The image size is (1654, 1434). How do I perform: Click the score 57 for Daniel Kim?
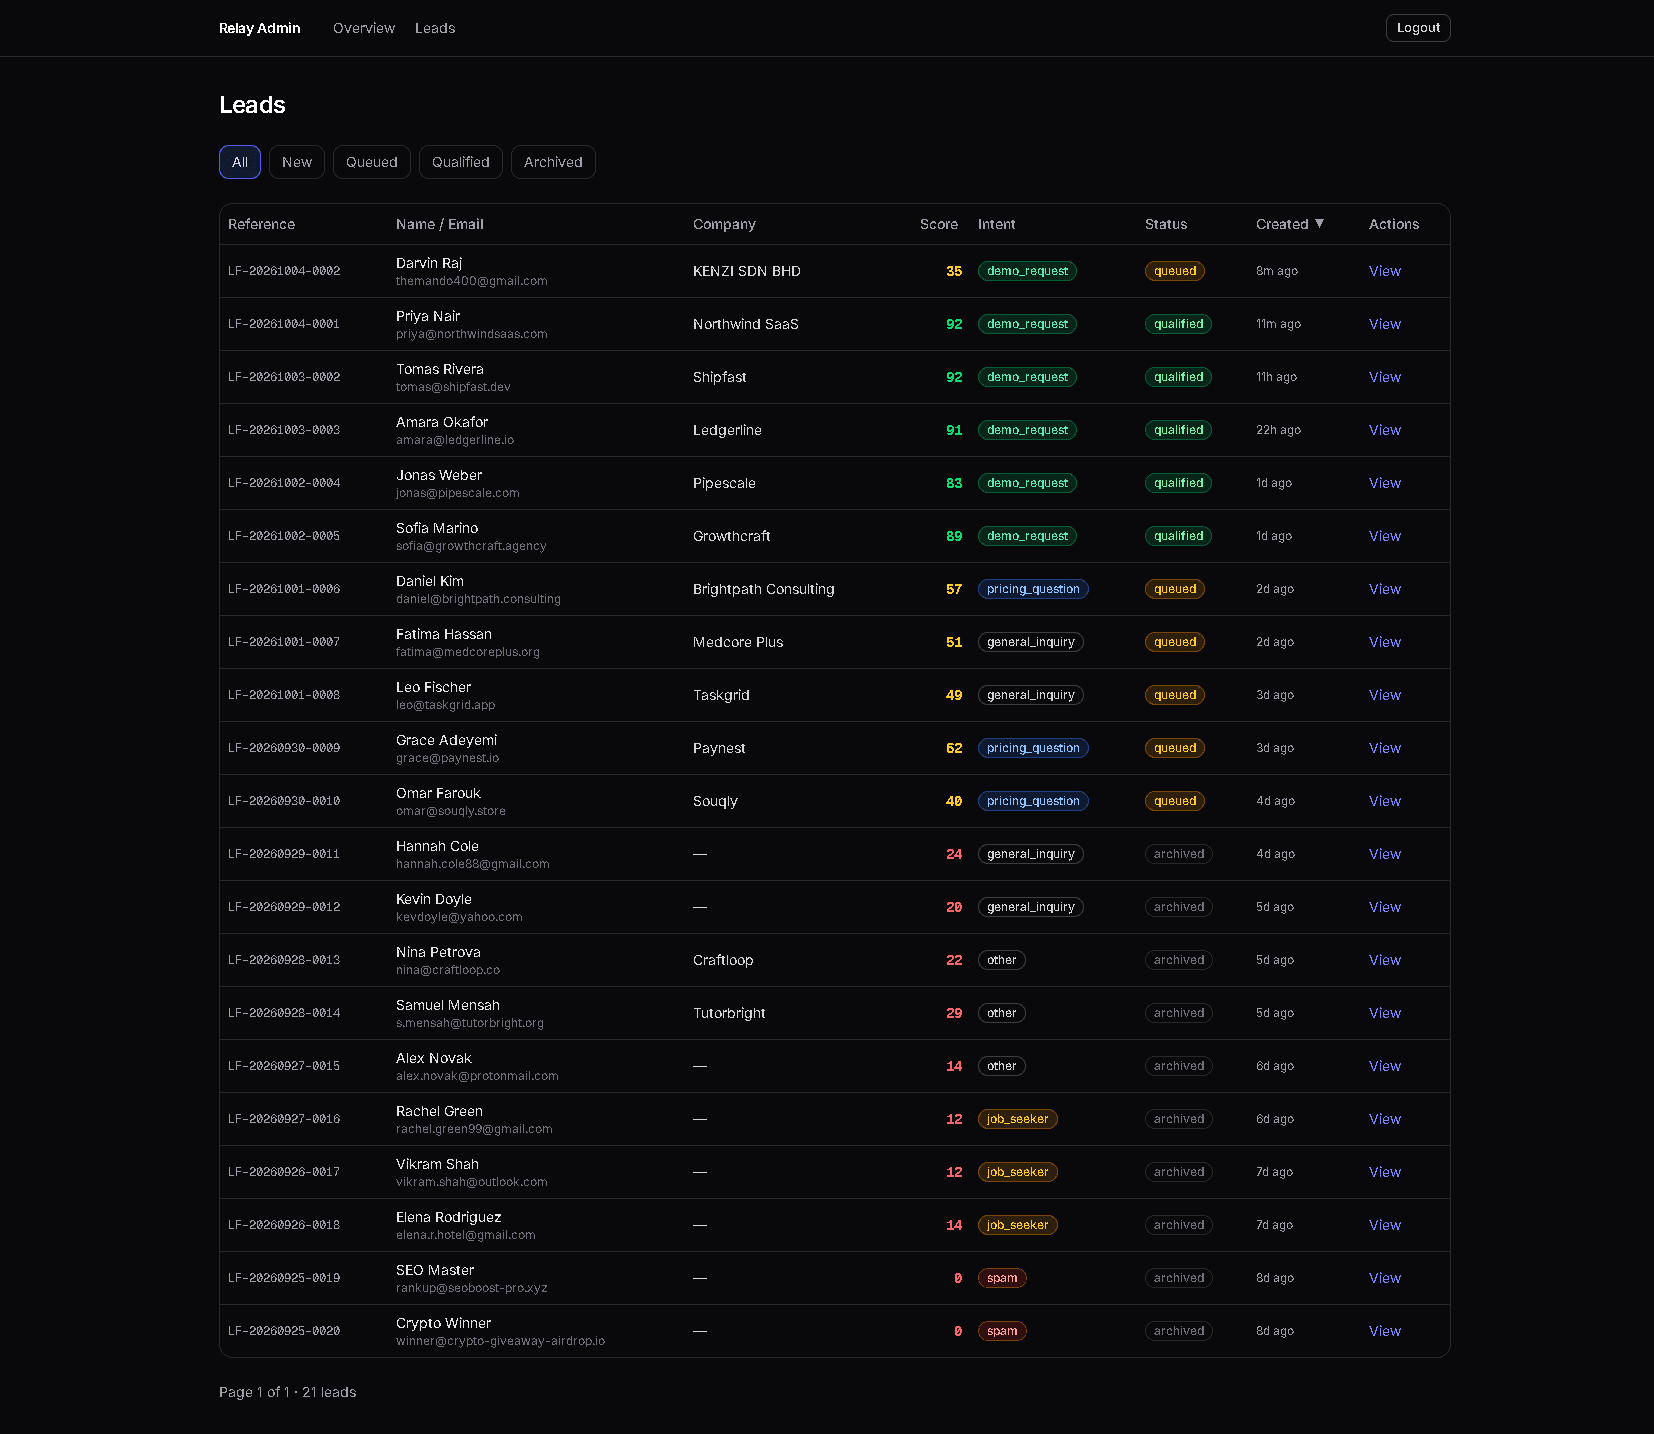coord(954,589)
